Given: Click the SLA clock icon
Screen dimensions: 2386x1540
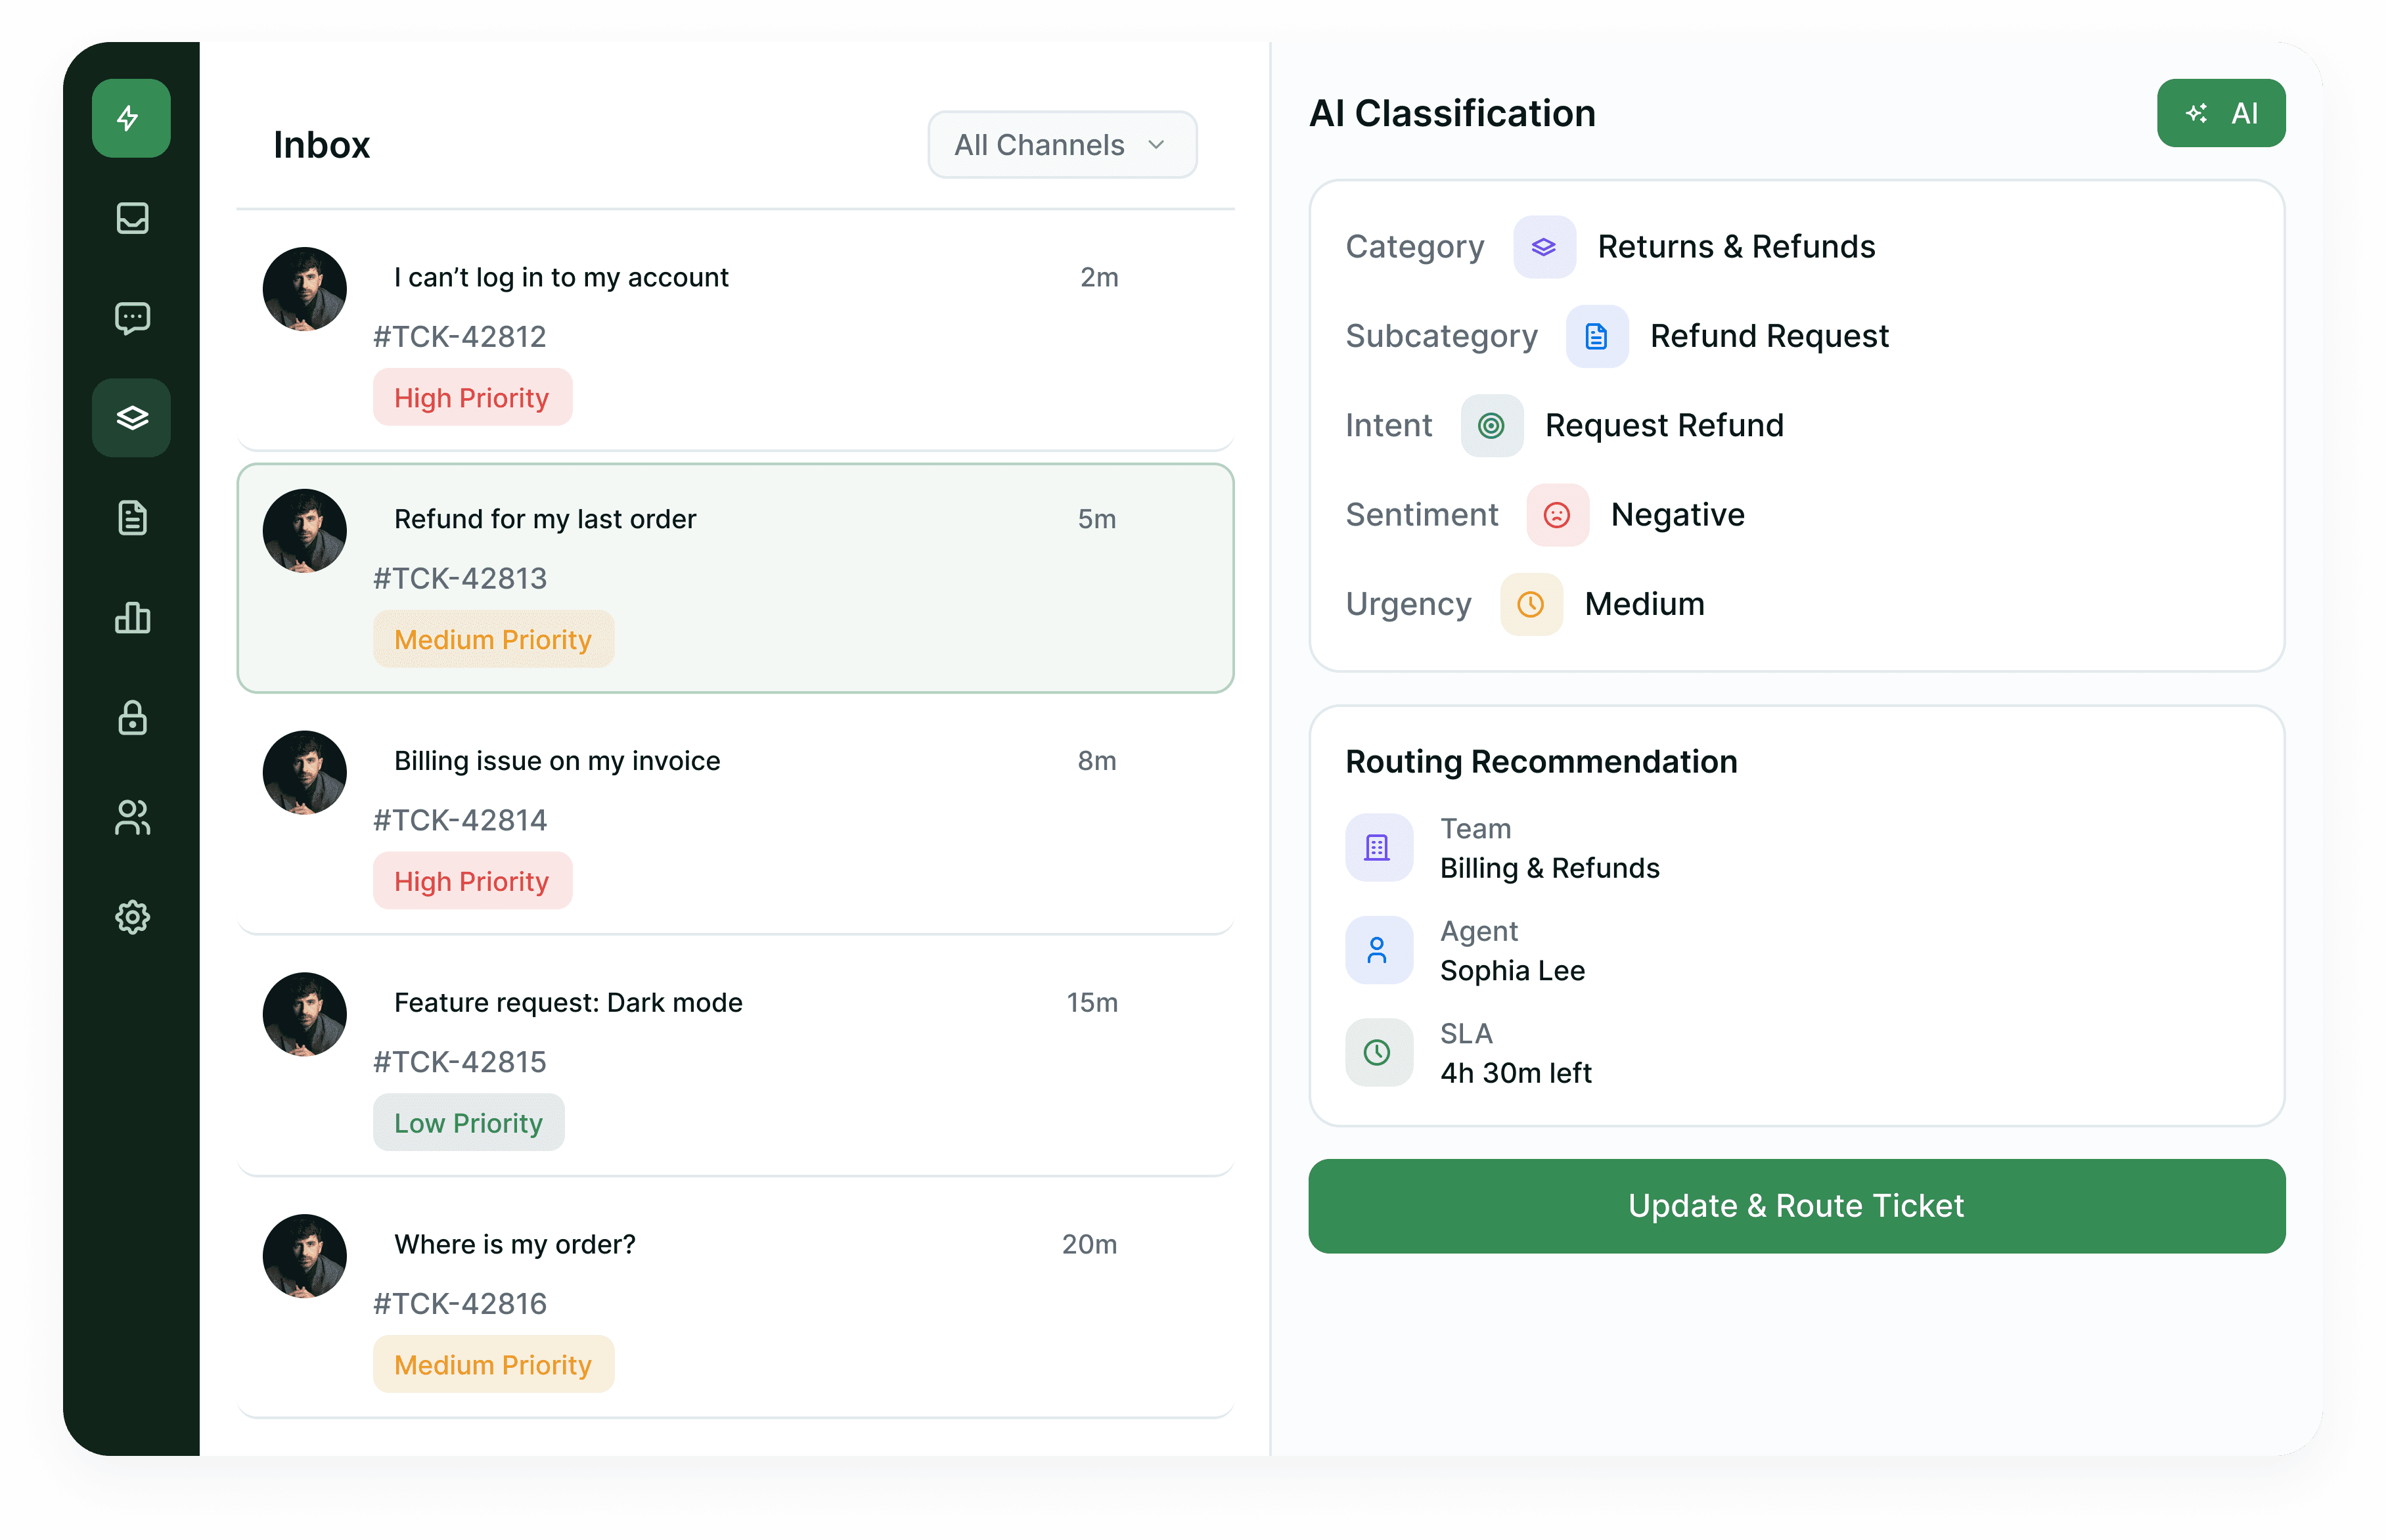Looking at the screenshot, I should point(1378,1052).
